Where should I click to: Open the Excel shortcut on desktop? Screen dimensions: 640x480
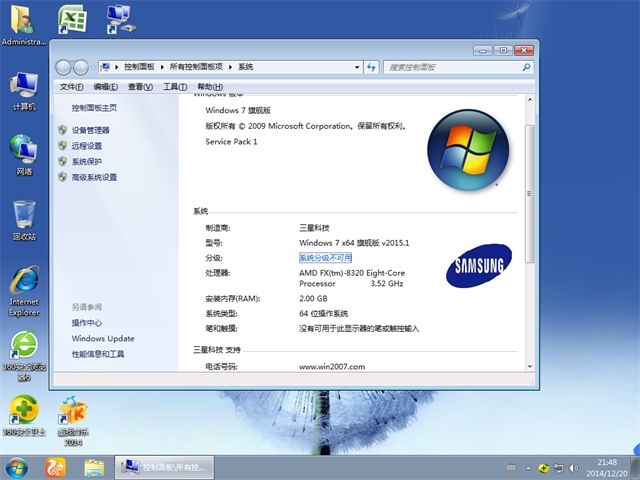pyautogui.click(x=71, y=20)
